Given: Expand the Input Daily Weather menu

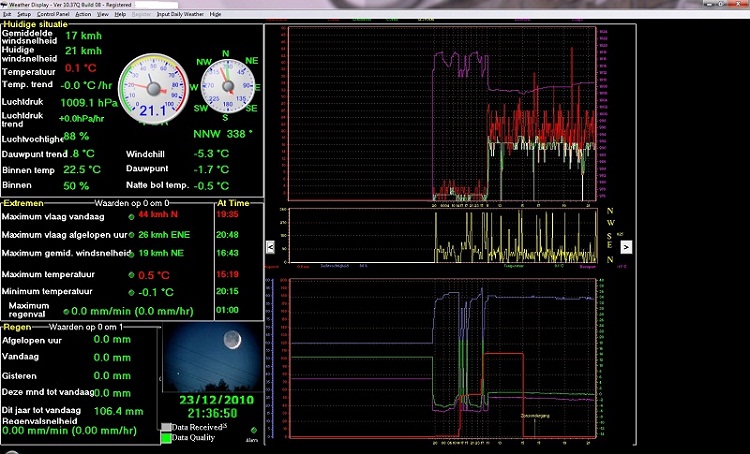Looking at the screenshot, I should click(180, 16).
